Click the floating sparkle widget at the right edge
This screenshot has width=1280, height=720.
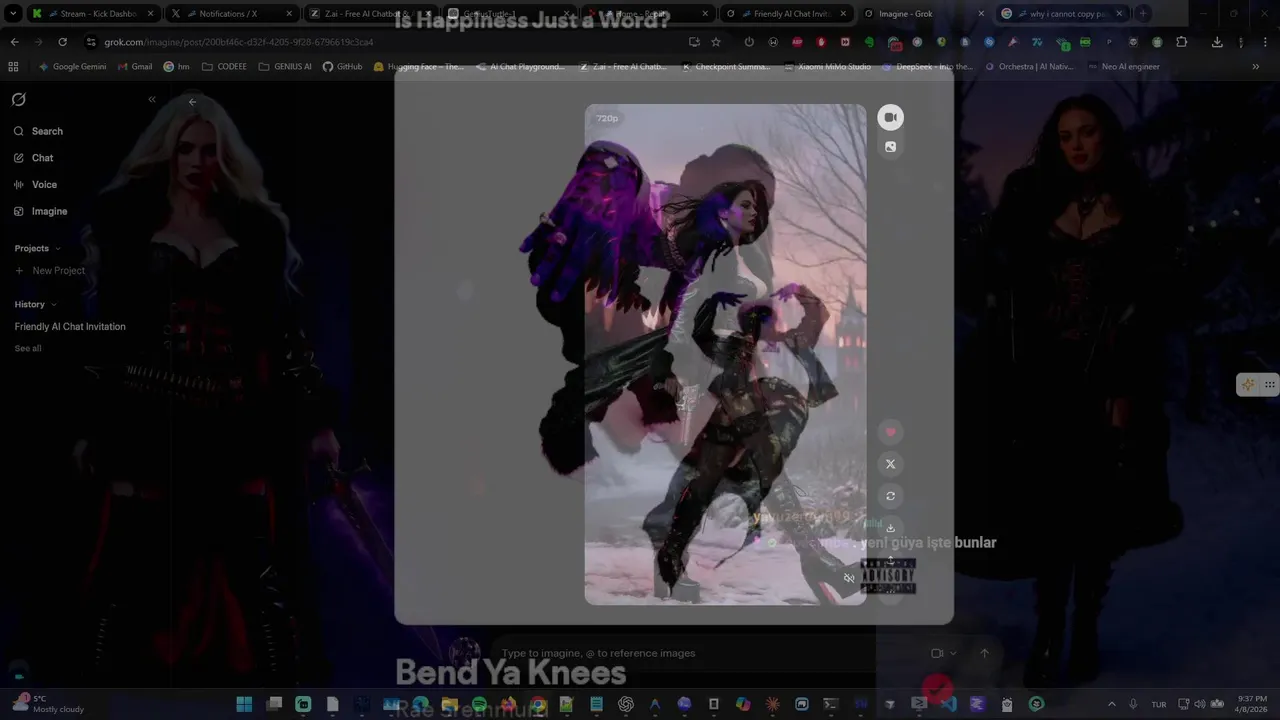[x=1248, y=385]
